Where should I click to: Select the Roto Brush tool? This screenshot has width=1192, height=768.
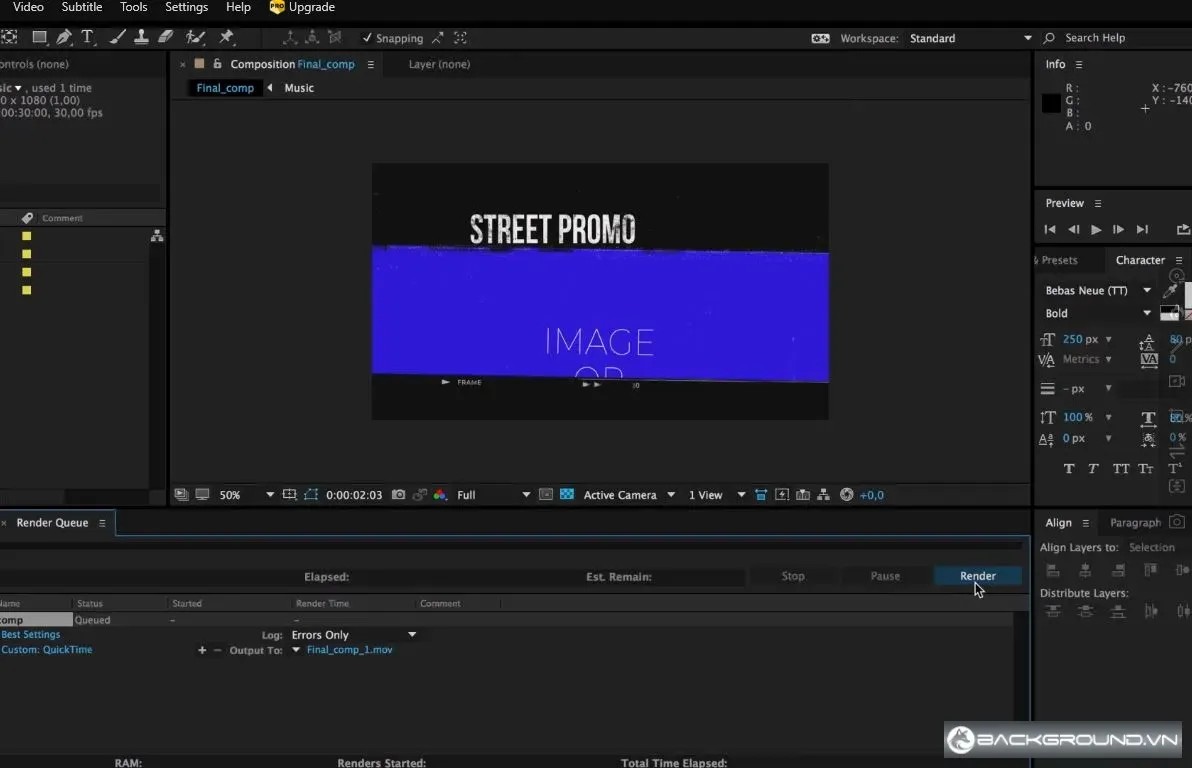pos(195,36)
